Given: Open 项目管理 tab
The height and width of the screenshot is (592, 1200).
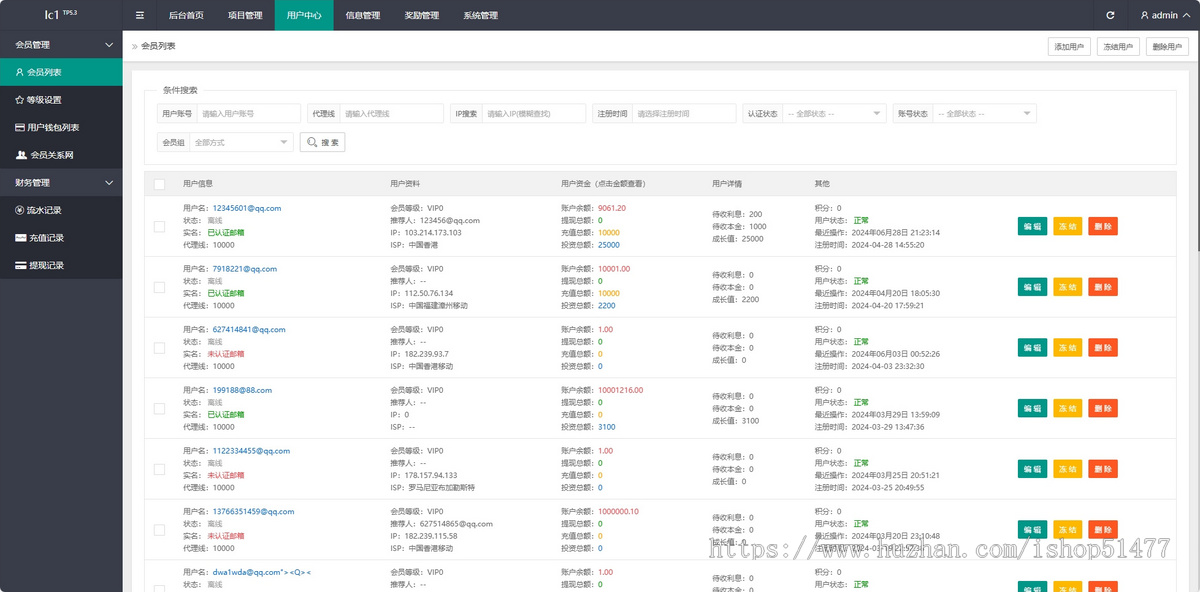Looking at the screenshot, I should (x=245, y=15).
